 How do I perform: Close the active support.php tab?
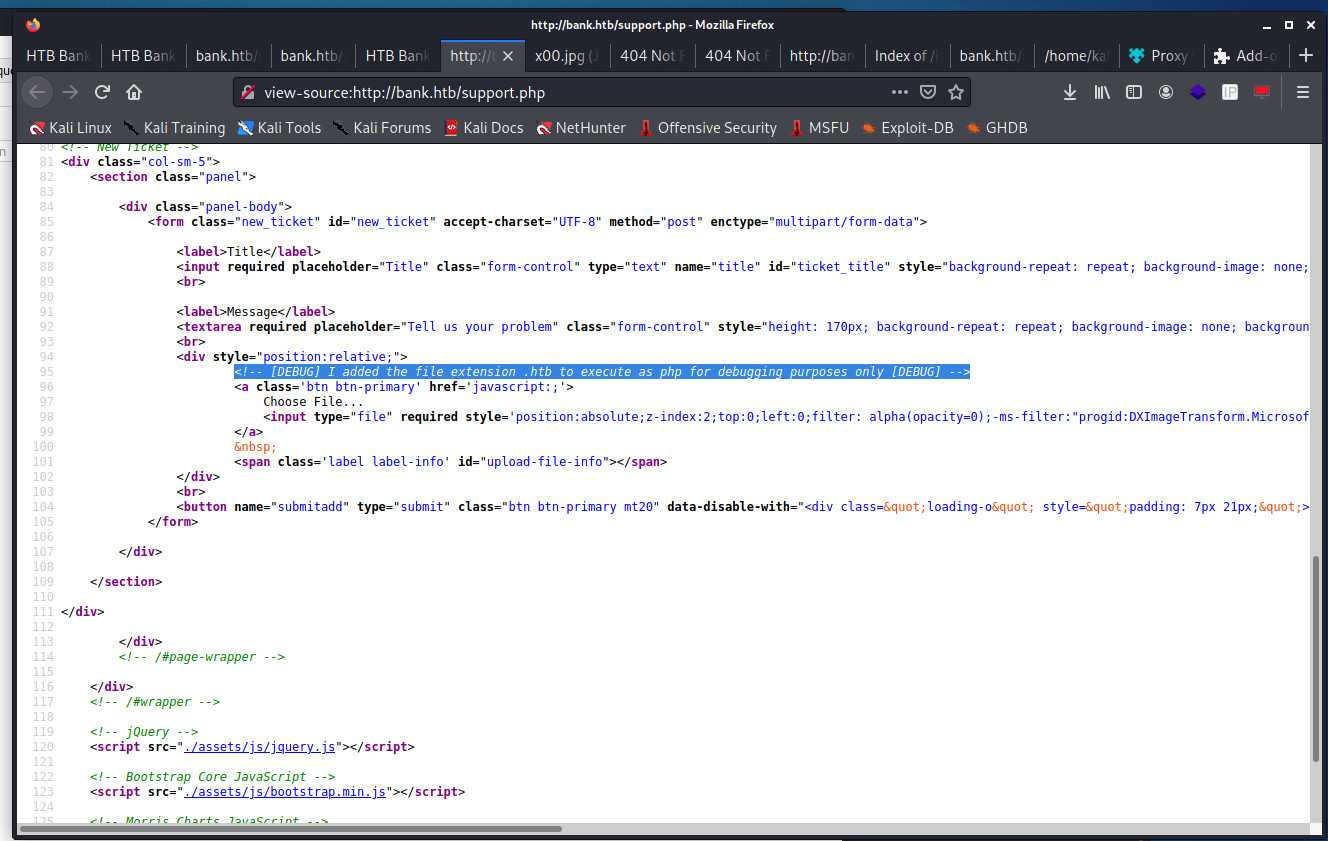[507, 56]
